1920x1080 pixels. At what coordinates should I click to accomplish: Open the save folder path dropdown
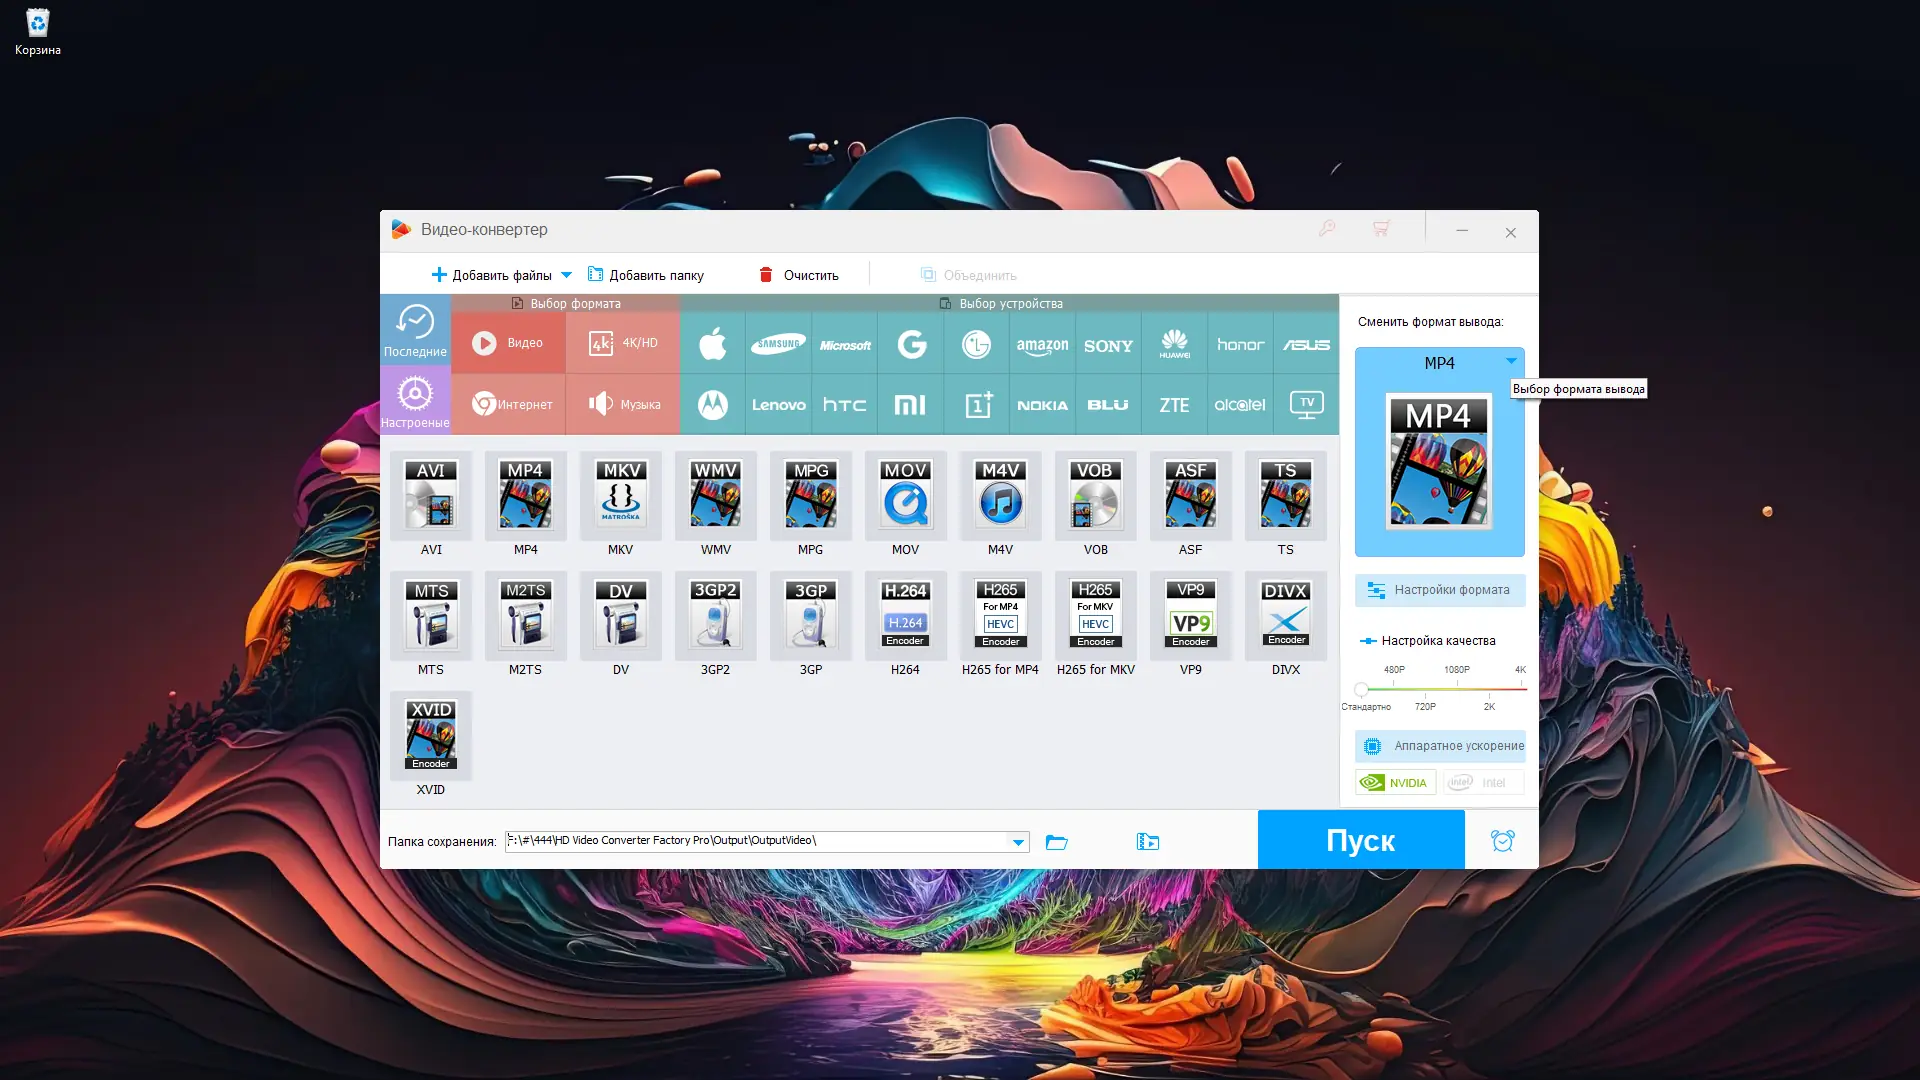(x=1018, y=842)
